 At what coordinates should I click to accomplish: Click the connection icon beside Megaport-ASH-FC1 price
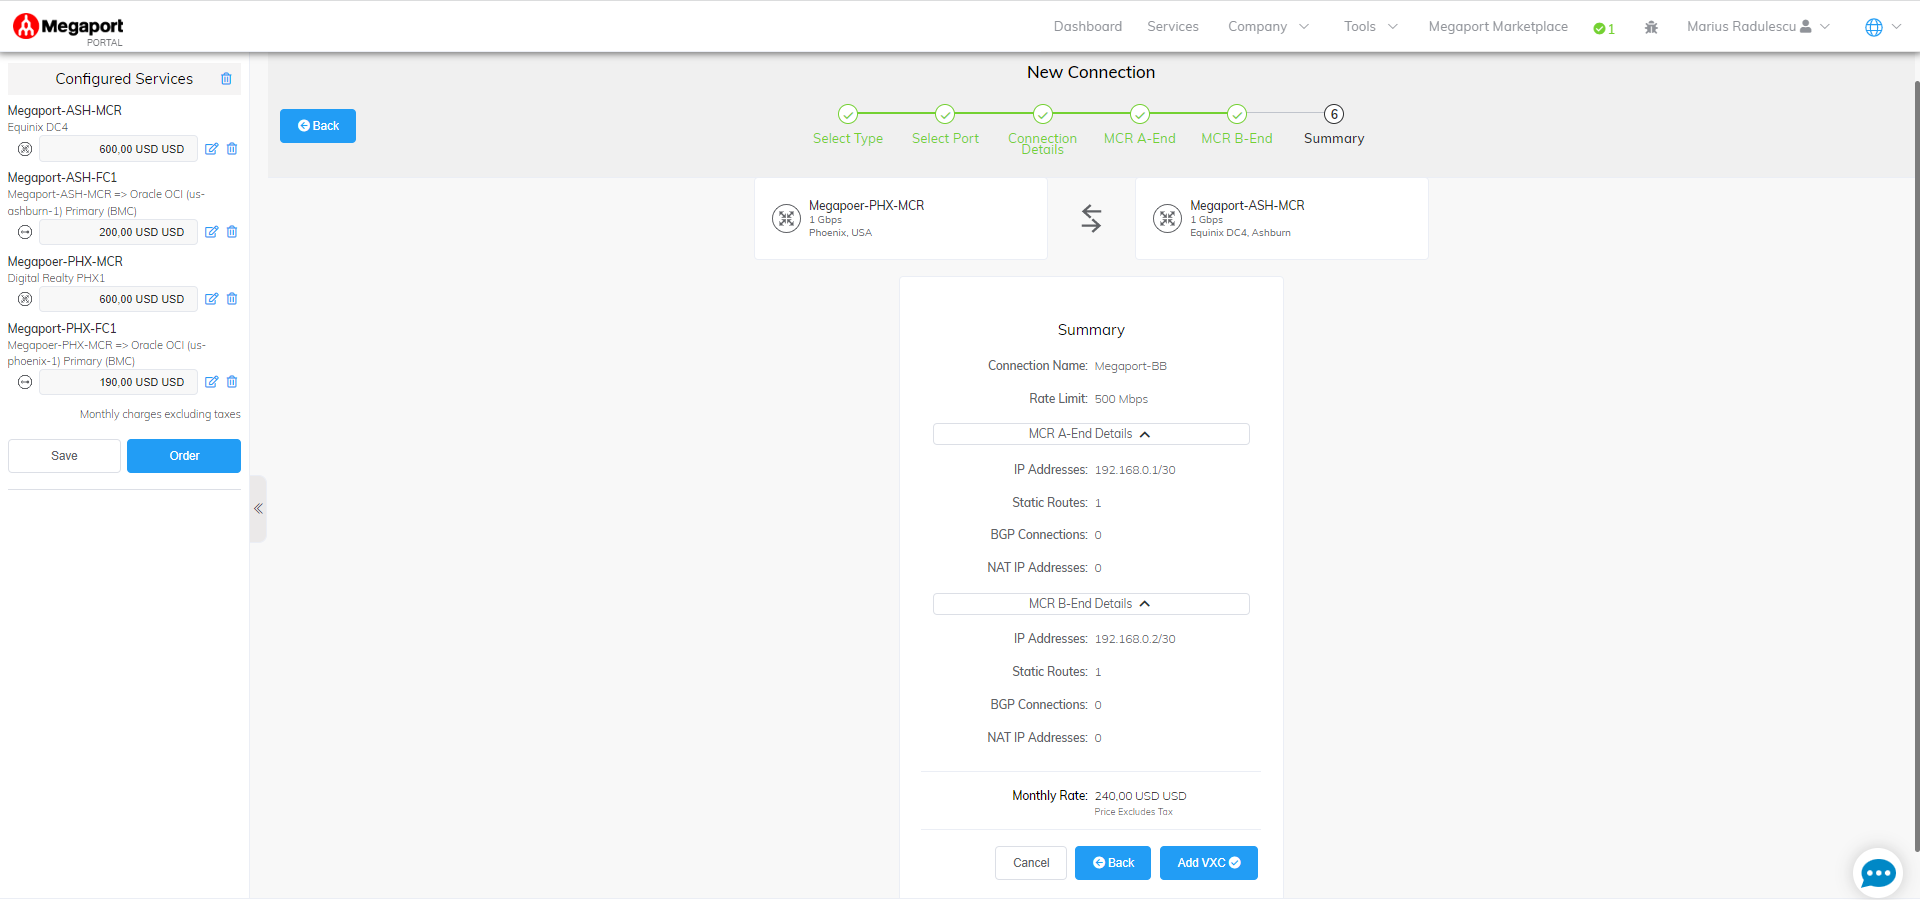click(25, 232)
